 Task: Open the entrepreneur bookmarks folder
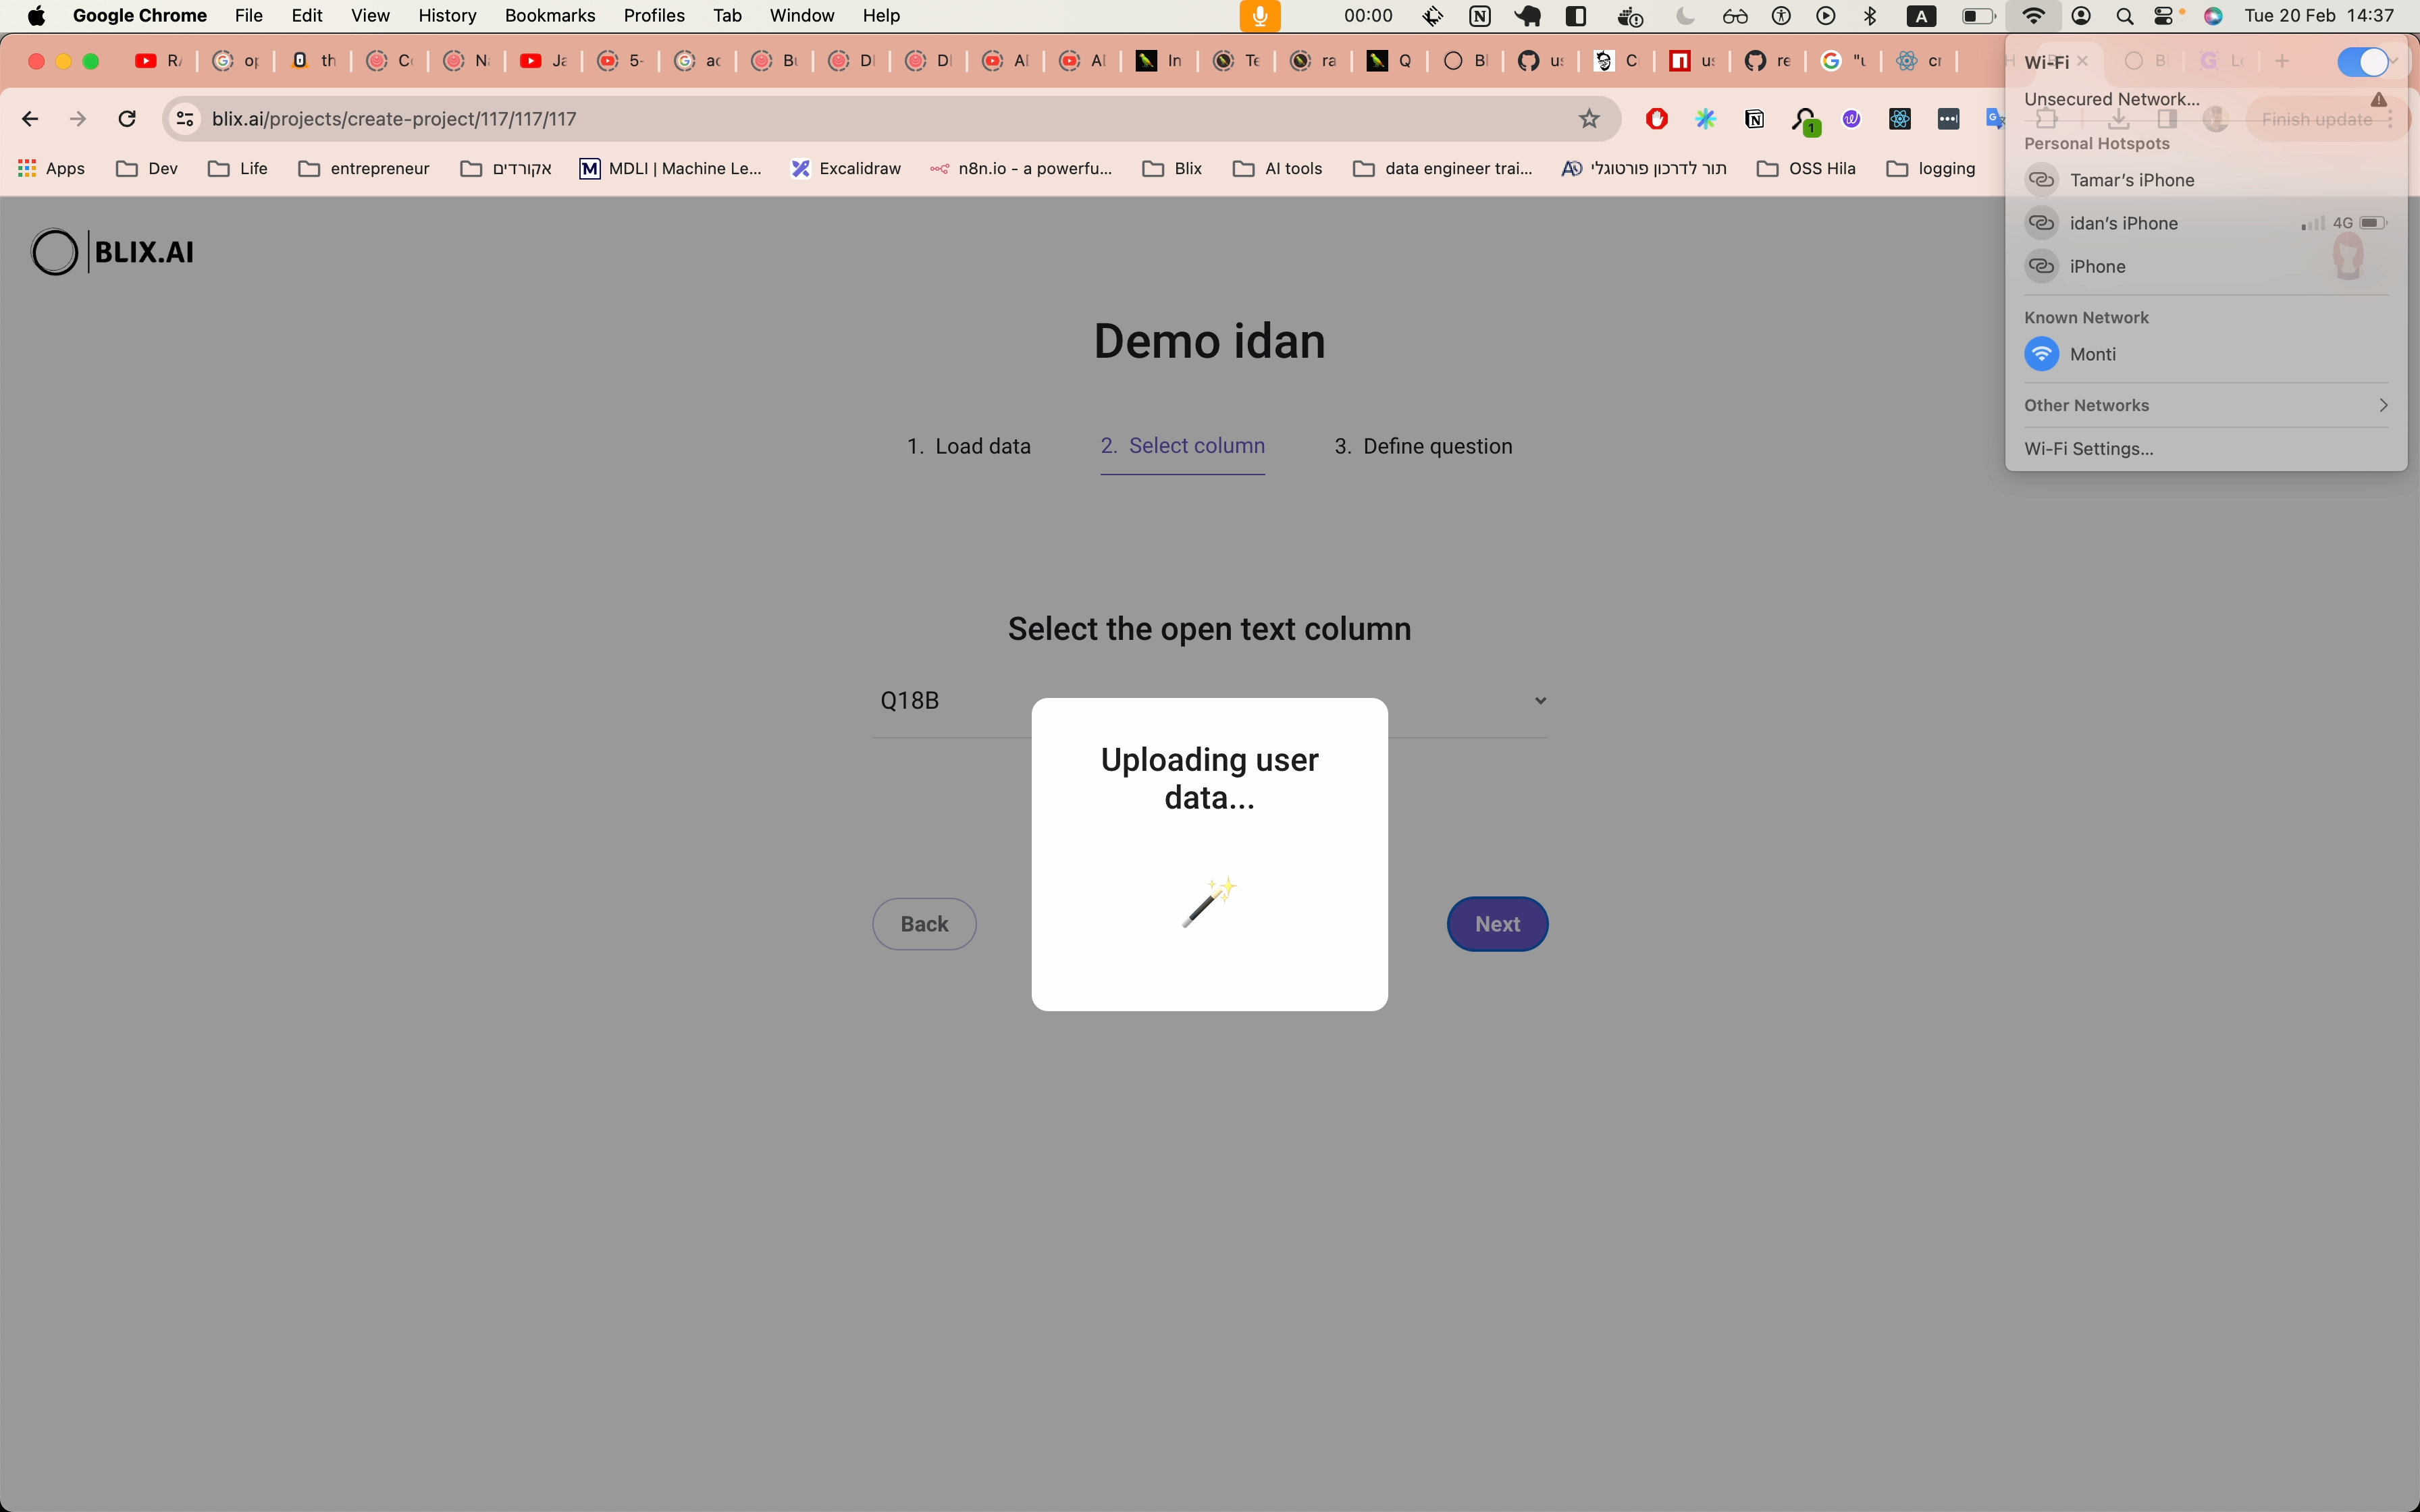(x=364, y=168)
